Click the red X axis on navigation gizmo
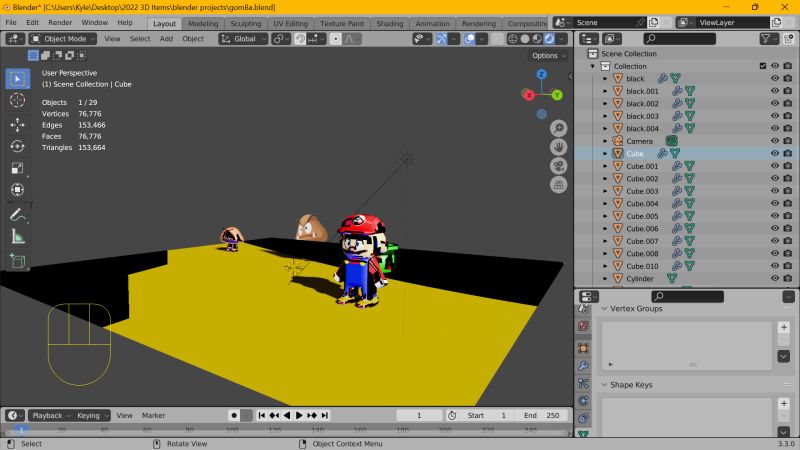 pyautogui.click(x=529, y=95)
